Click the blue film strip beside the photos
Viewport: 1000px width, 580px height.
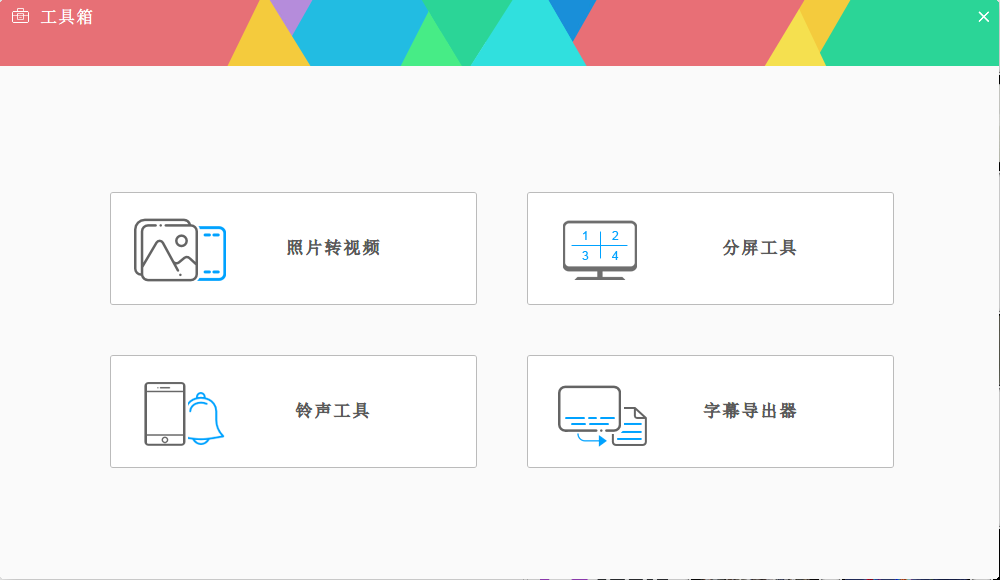tap(213, 253)
